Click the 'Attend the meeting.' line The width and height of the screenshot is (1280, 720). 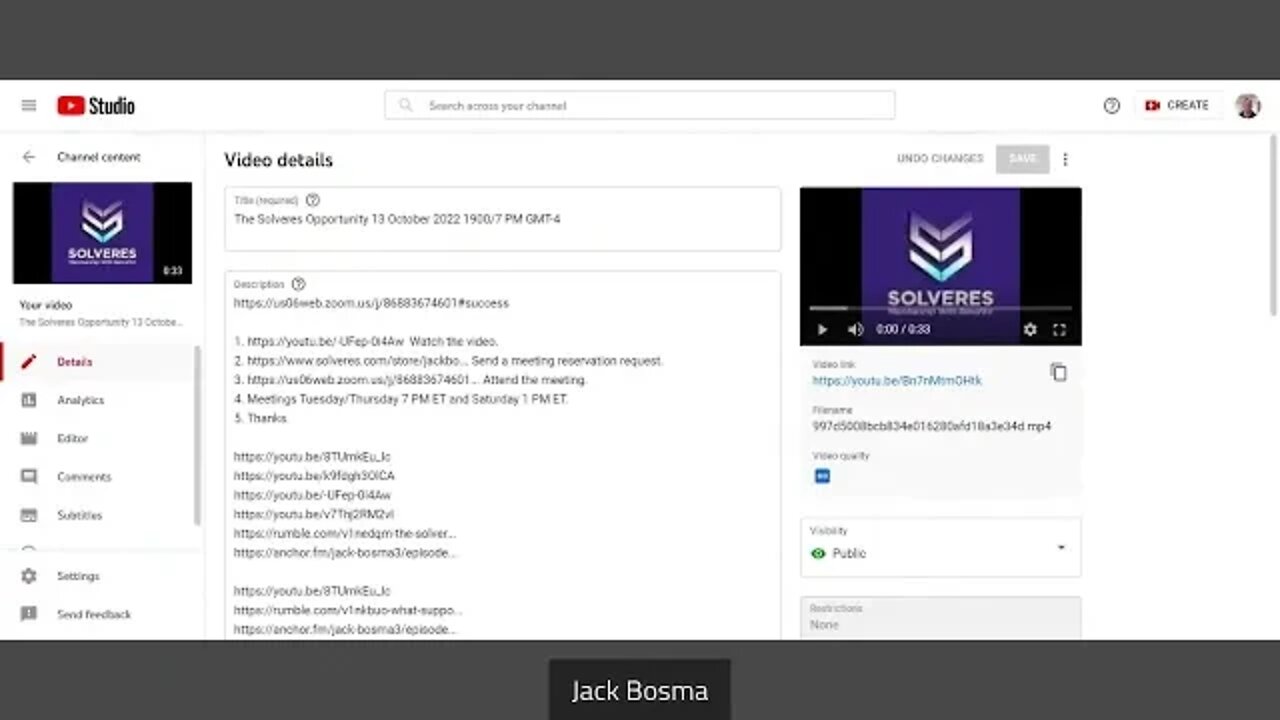click(410, 380)
